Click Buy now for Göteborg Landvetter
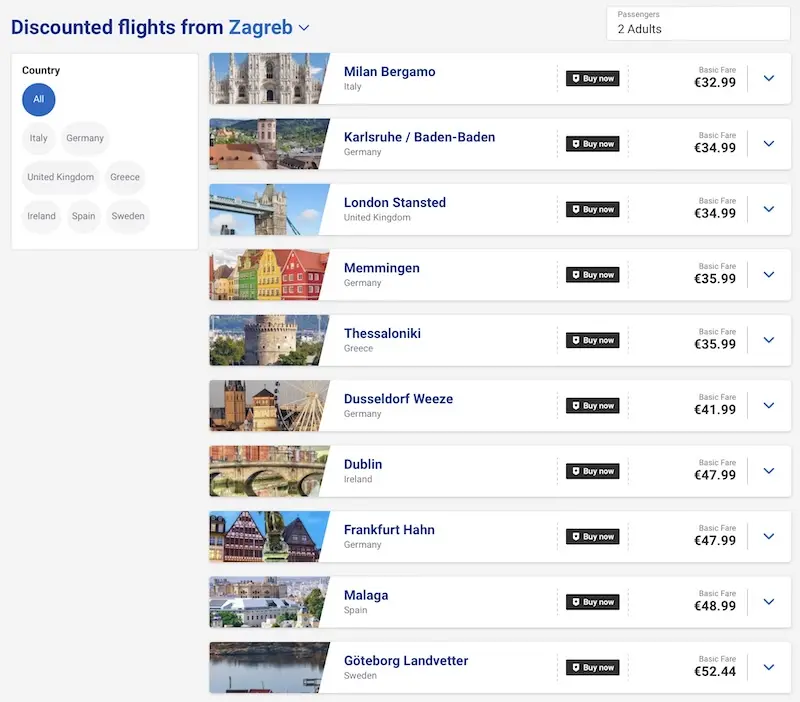Viewport: 800px width, 702px height. click(x=592, y=667)
